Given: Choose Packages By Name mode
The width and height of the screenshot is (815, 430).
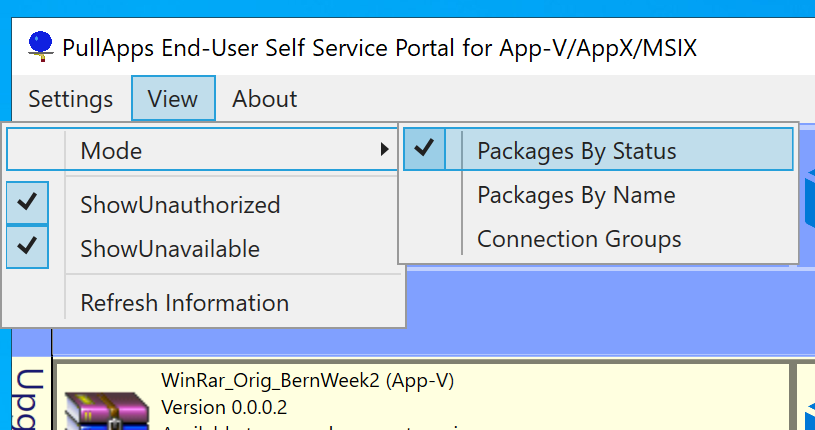Looking at the screenshot, I should (x=576, y=195).
